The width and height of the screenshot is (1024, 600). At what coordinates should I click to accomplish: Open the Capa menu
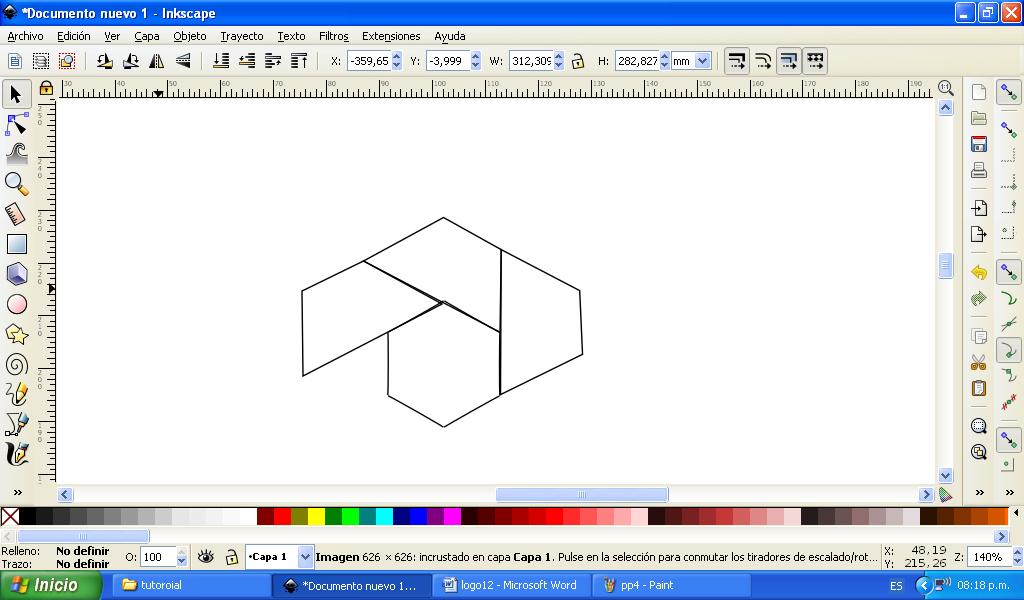pos(147,37)
